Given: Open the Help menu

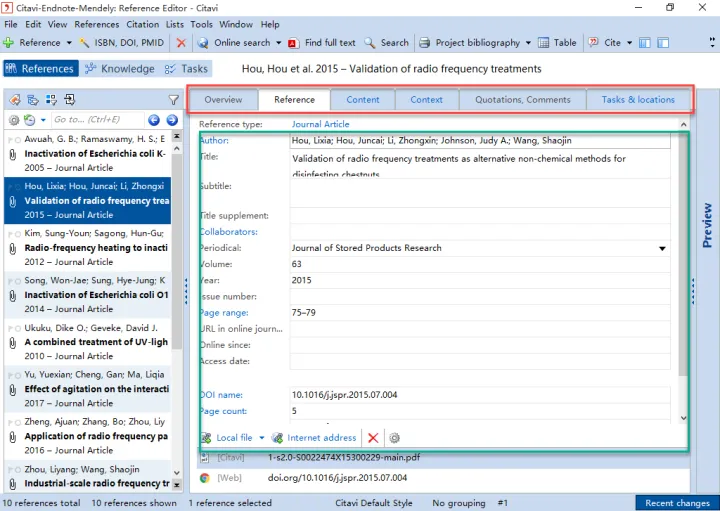Looking at the screenshot, I should 270,24.
